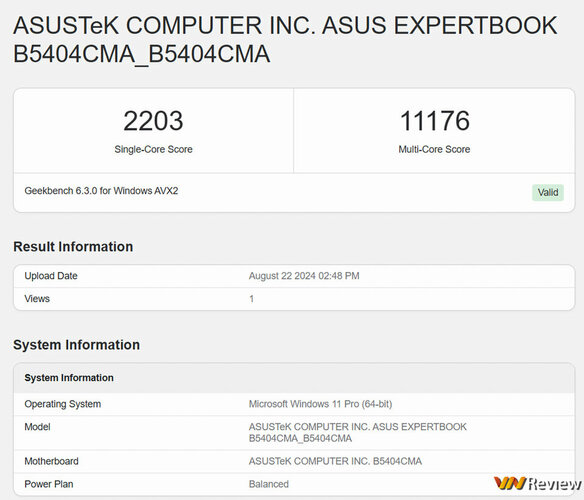Click the Multi-Core Score label
The width and height of the screenshot is (584, 500).
click(x=434, y=149)
